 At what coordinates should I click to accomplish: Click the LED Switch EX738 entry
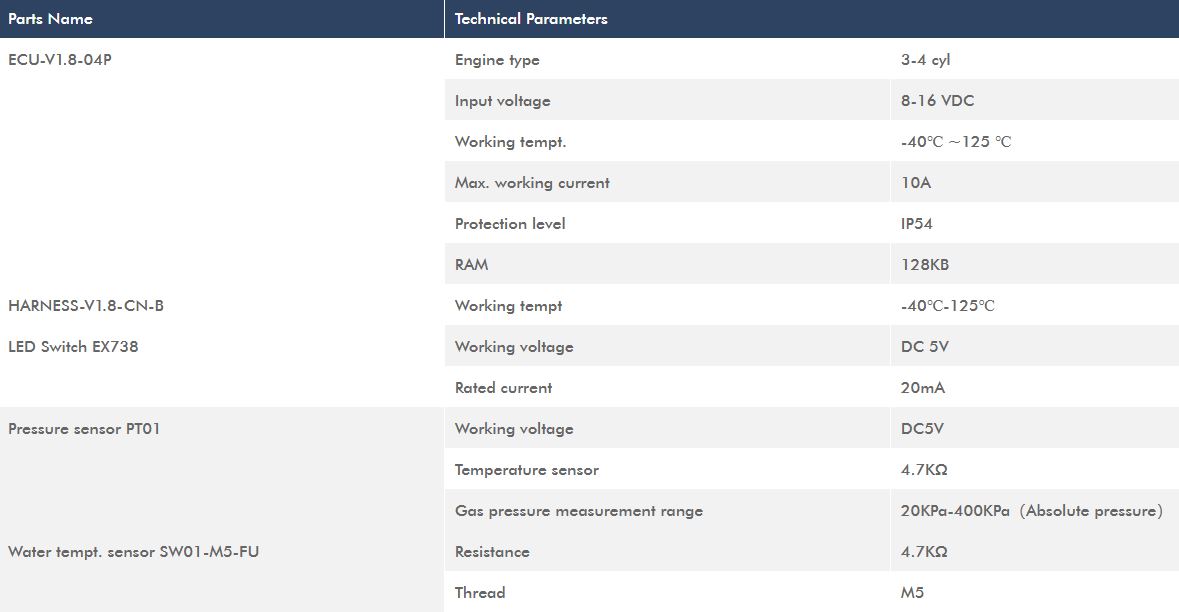(x=73, y=347)
